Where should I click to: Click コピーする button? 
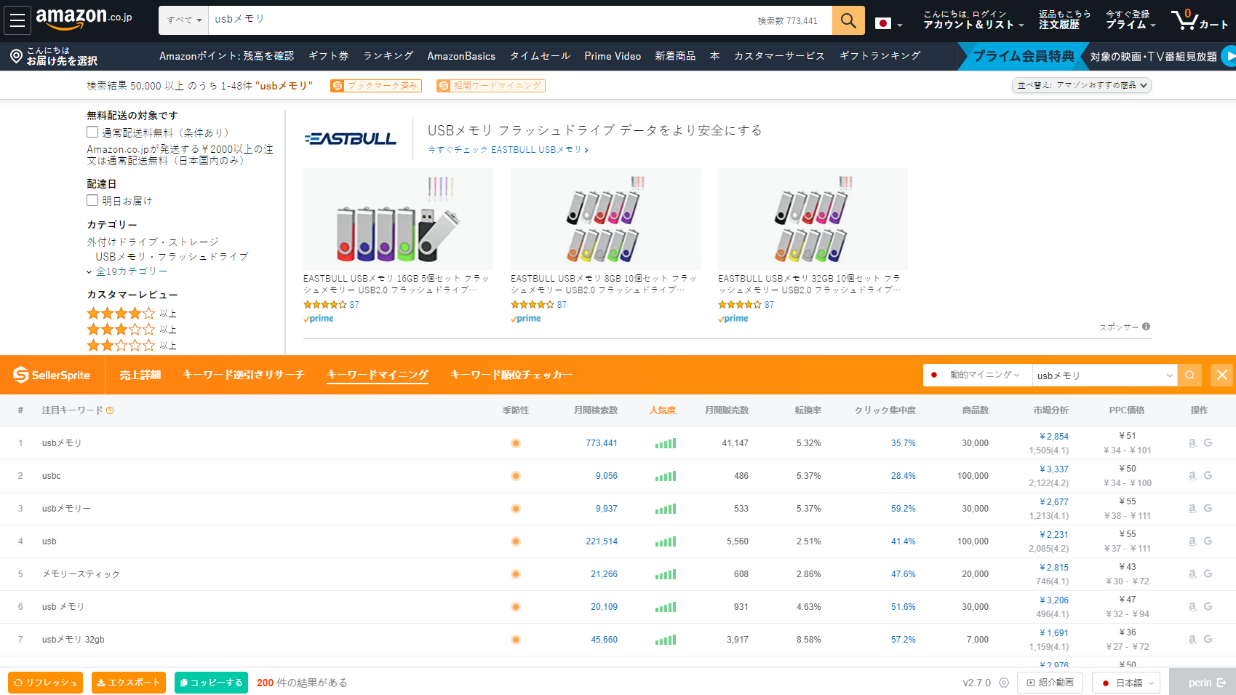point(211,683)
